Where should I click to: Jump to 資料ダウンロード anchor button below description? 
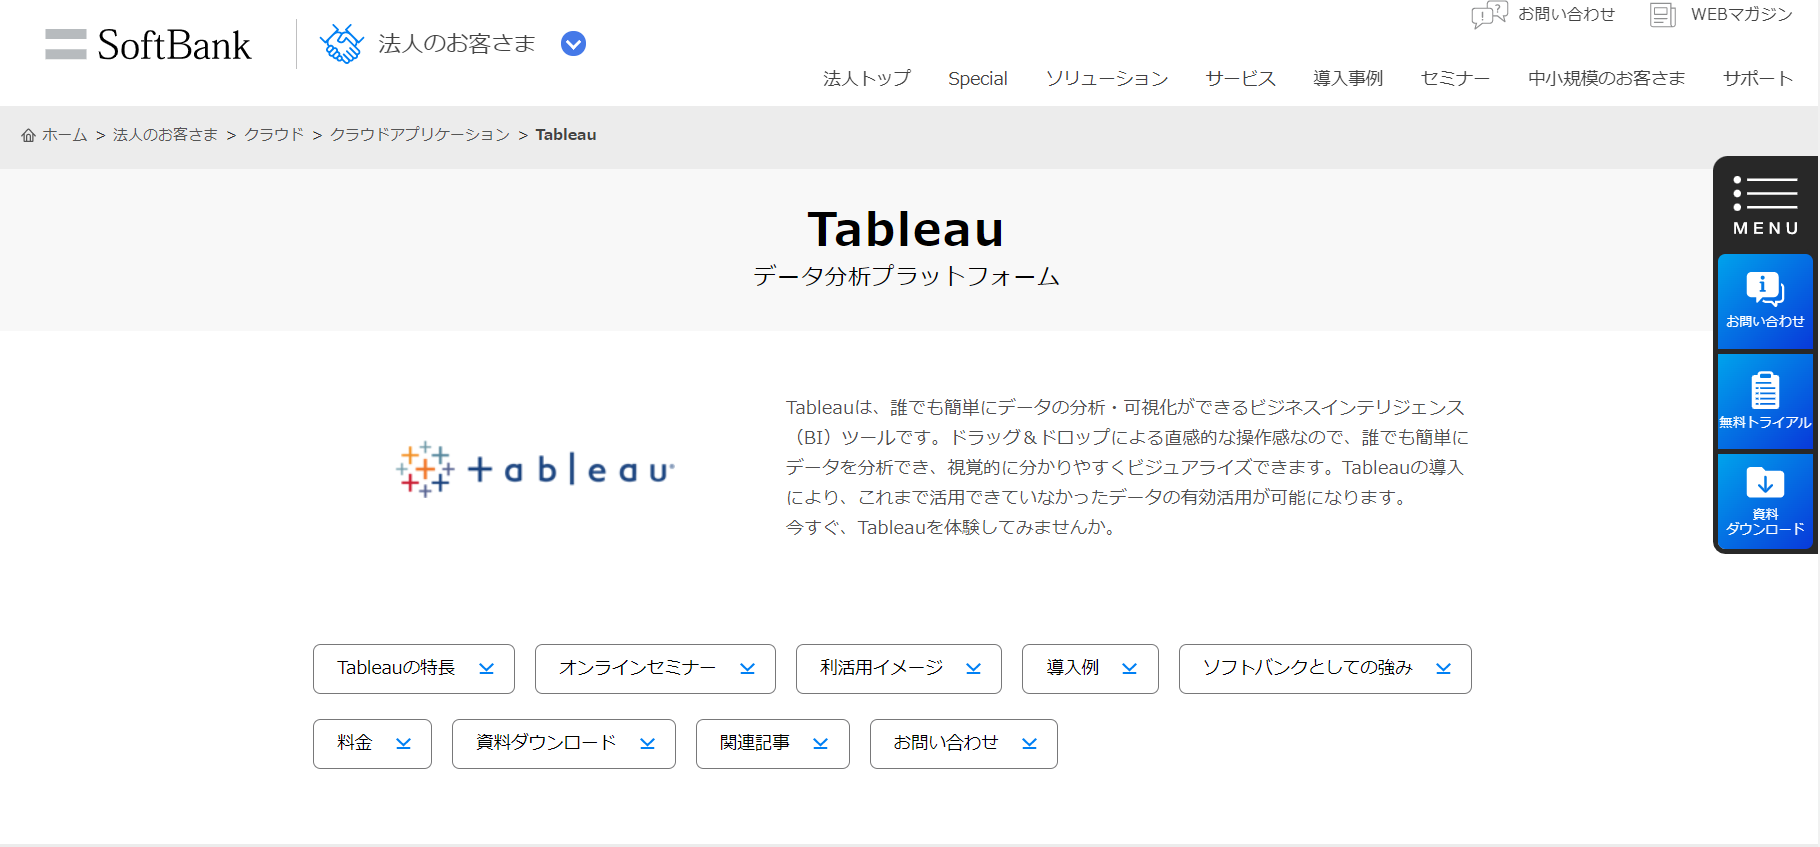click(564, 744)
